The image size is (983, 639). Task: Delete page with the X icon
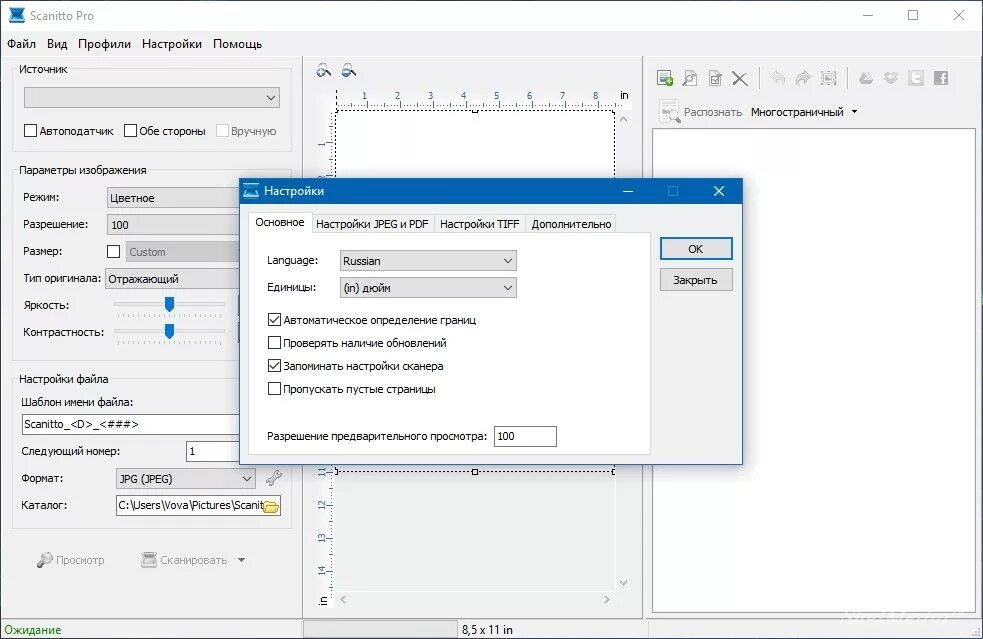(x=740, y=78)
